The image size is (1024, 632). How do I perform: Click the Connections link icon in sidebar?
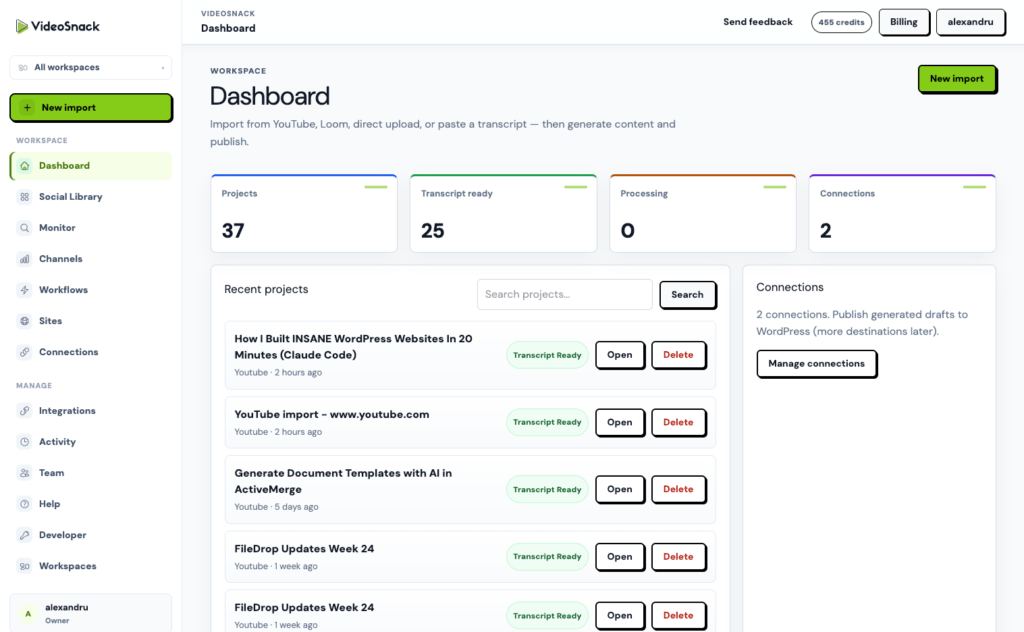point(25,352)
